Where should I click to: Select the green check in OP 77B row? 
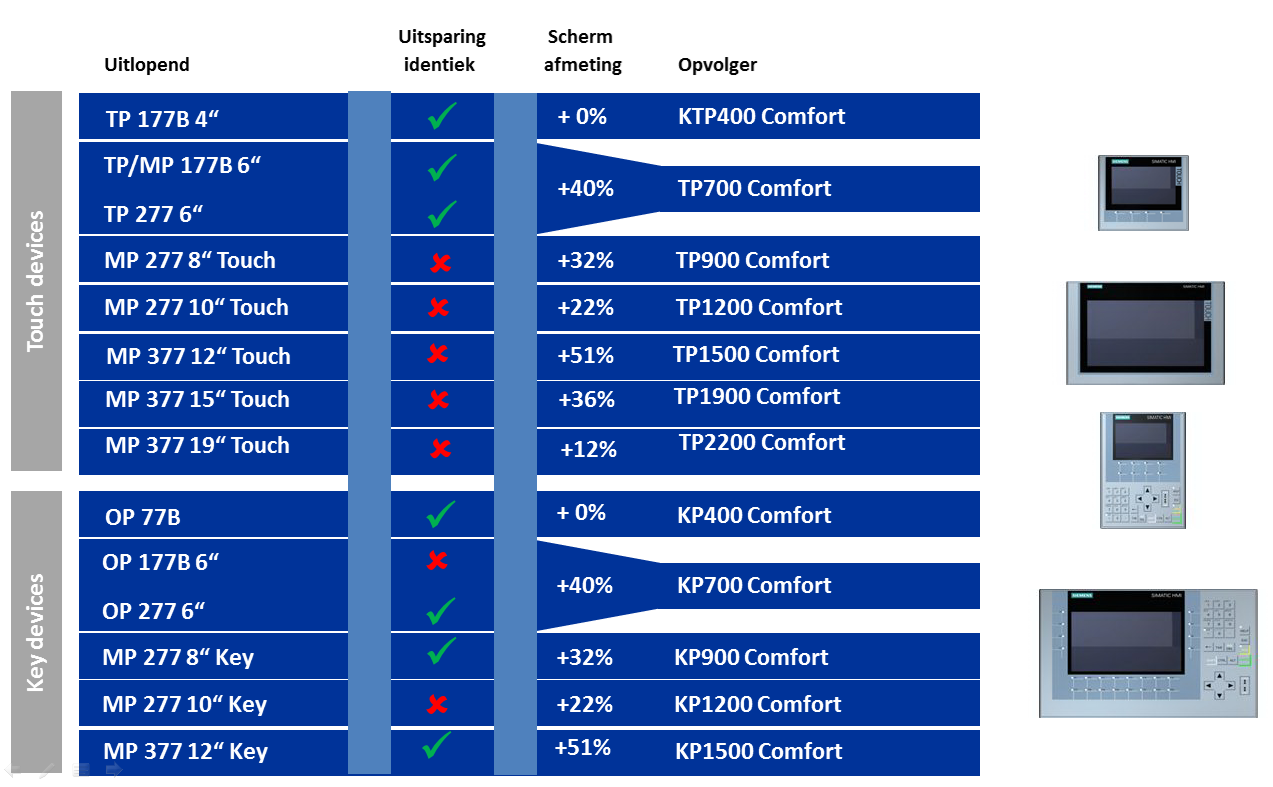point(440,515)
